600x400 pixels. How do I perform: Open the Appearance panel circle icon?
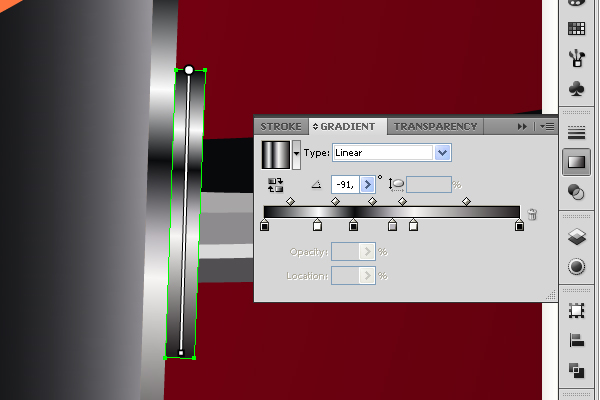(x=576, y=266)
